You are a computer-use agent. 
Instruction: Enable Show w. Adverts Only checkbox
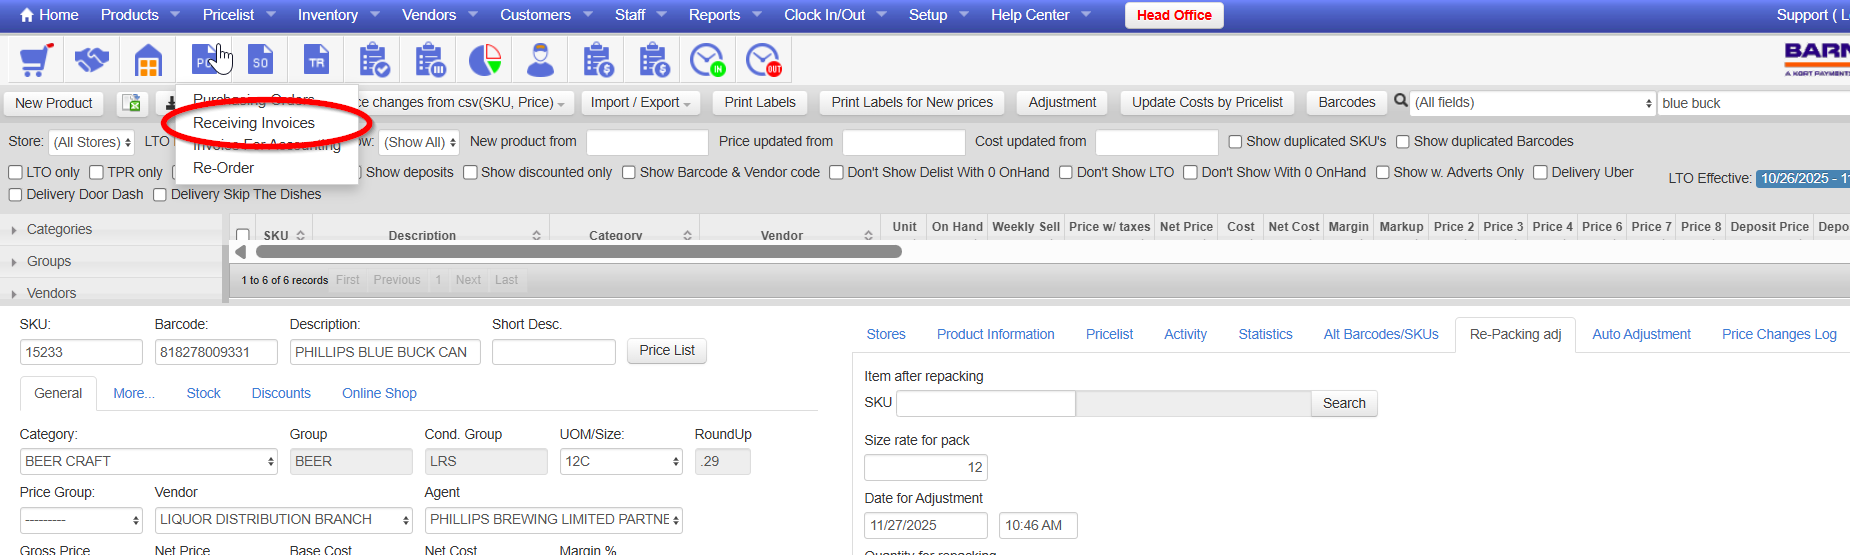tap(1383, 172)
